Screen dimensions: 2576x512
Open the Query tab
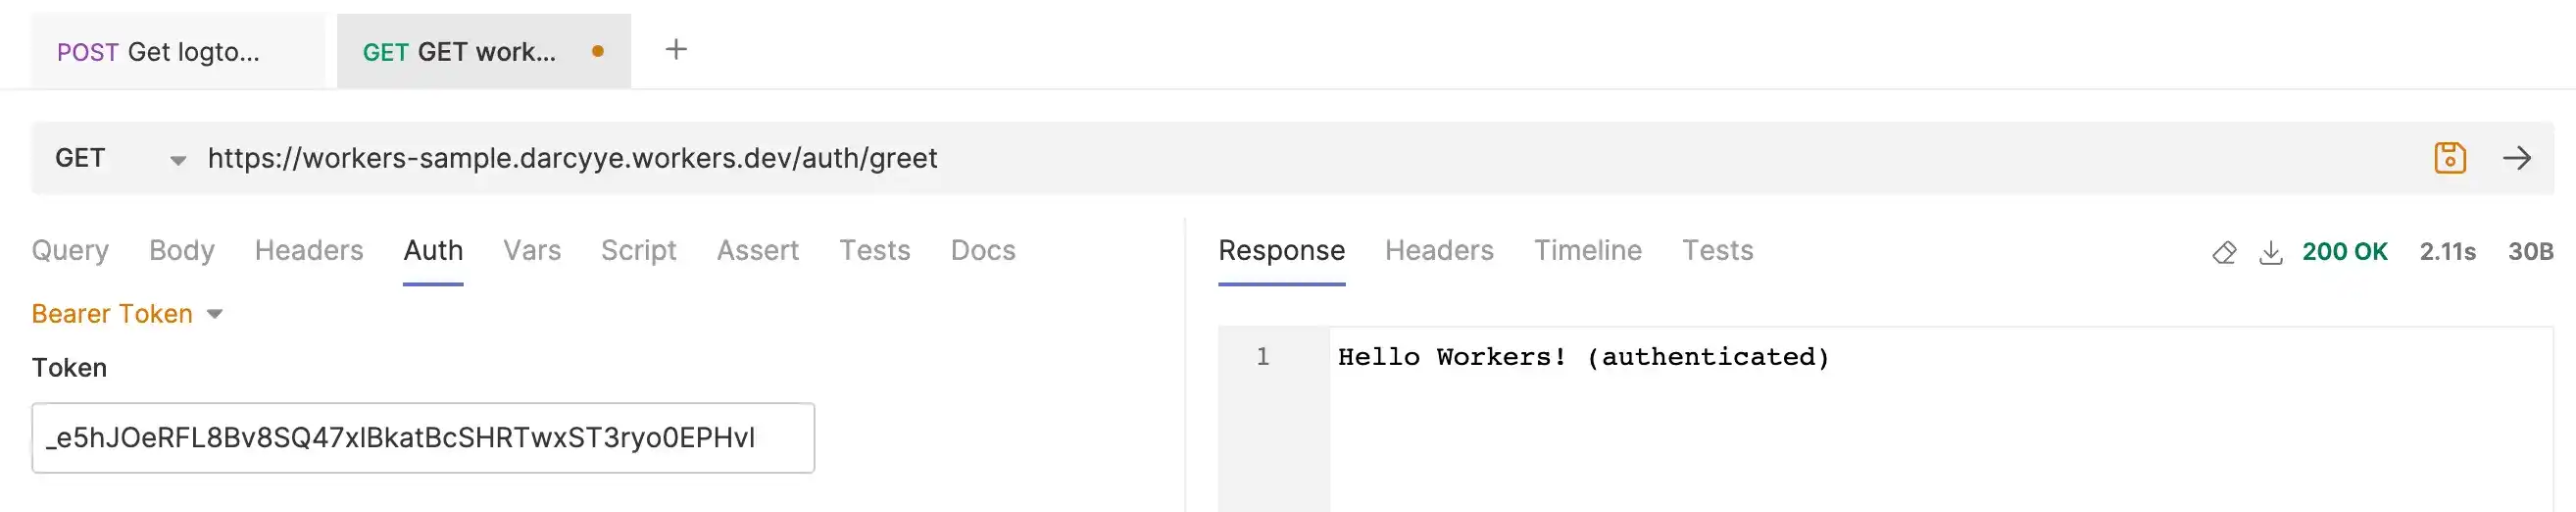tap(70, 250)
